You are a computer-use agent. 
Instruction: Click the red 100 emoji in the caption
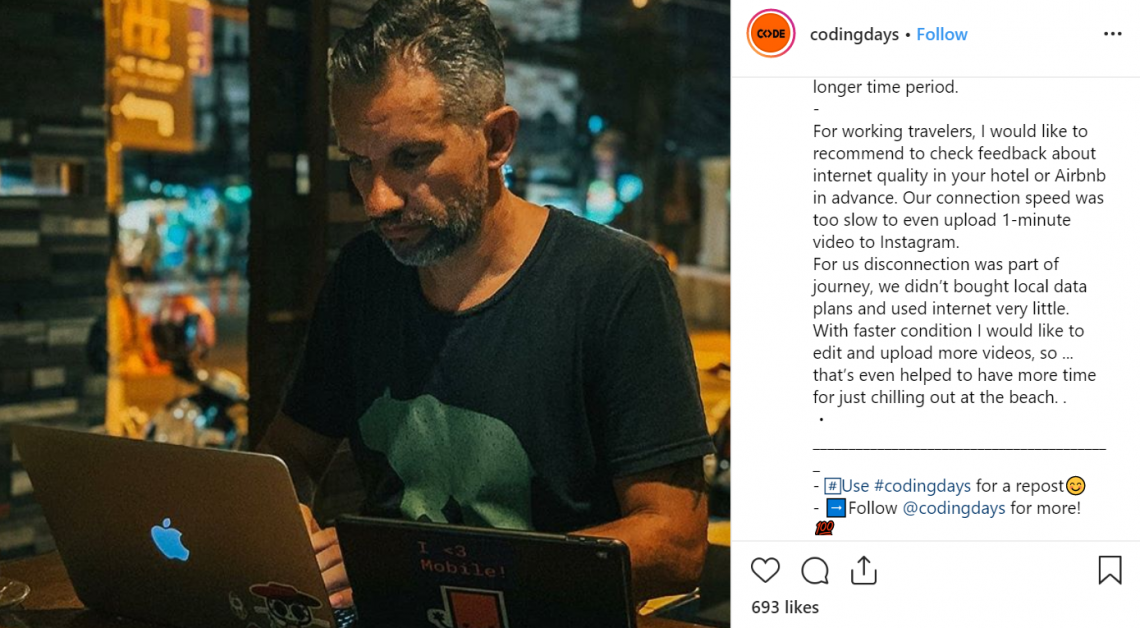[824, 528]
